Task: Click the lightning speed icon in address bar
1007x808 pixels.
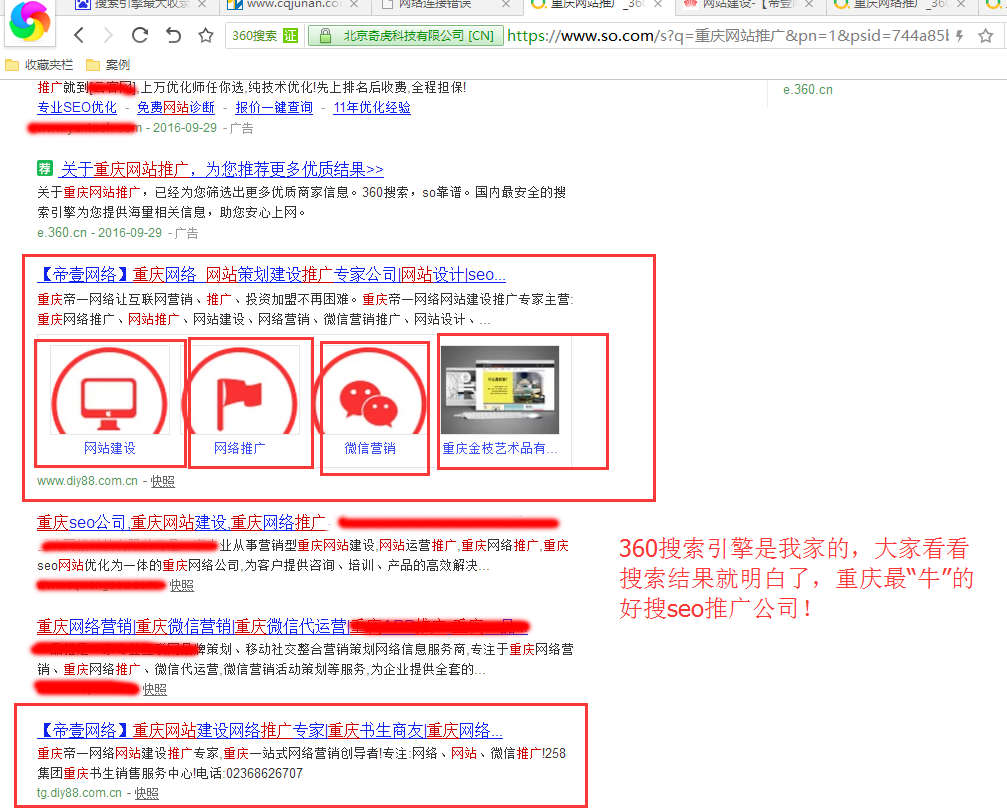Action: (x=959, y=33)
